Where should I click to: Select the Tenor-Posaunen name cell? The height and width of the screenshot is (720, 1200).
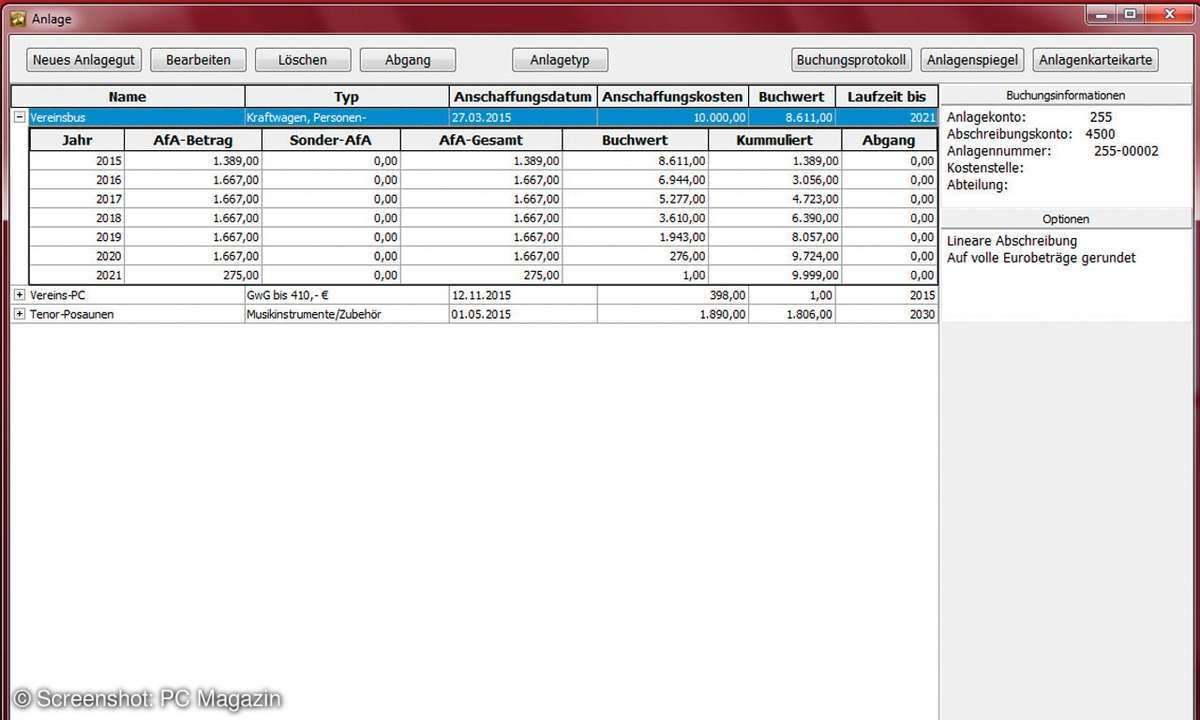[136, 314]
